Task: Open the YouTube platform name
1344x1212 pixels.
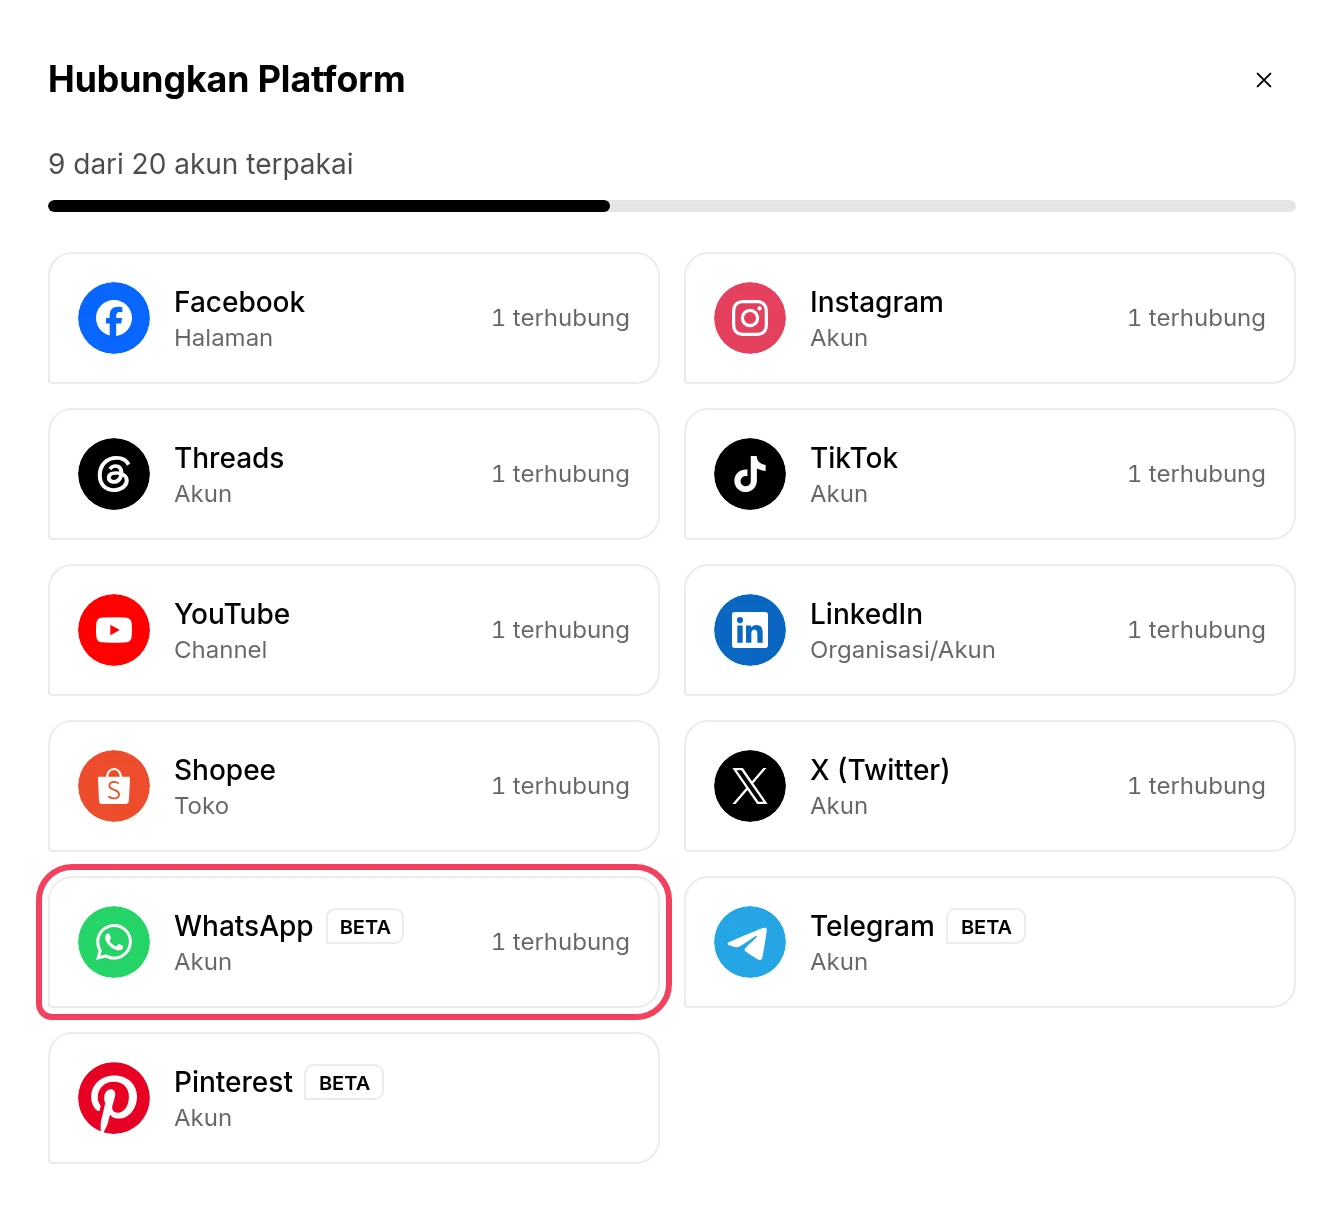Action: (232, 614)
